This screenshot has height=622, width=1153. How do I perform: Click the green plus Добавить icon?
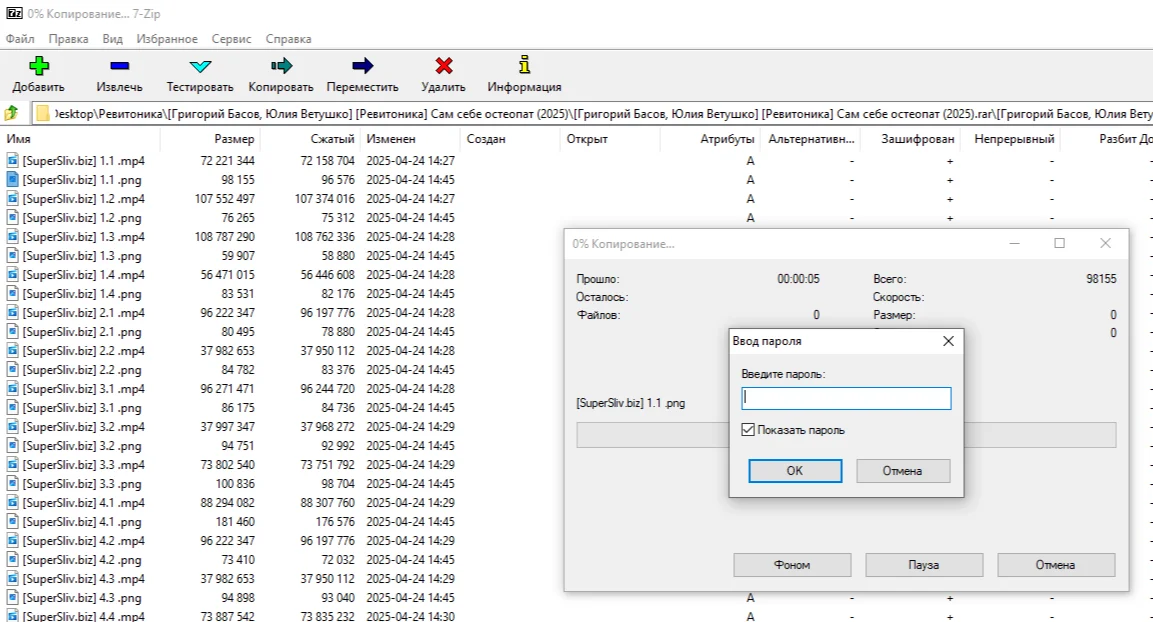(38, 66)
